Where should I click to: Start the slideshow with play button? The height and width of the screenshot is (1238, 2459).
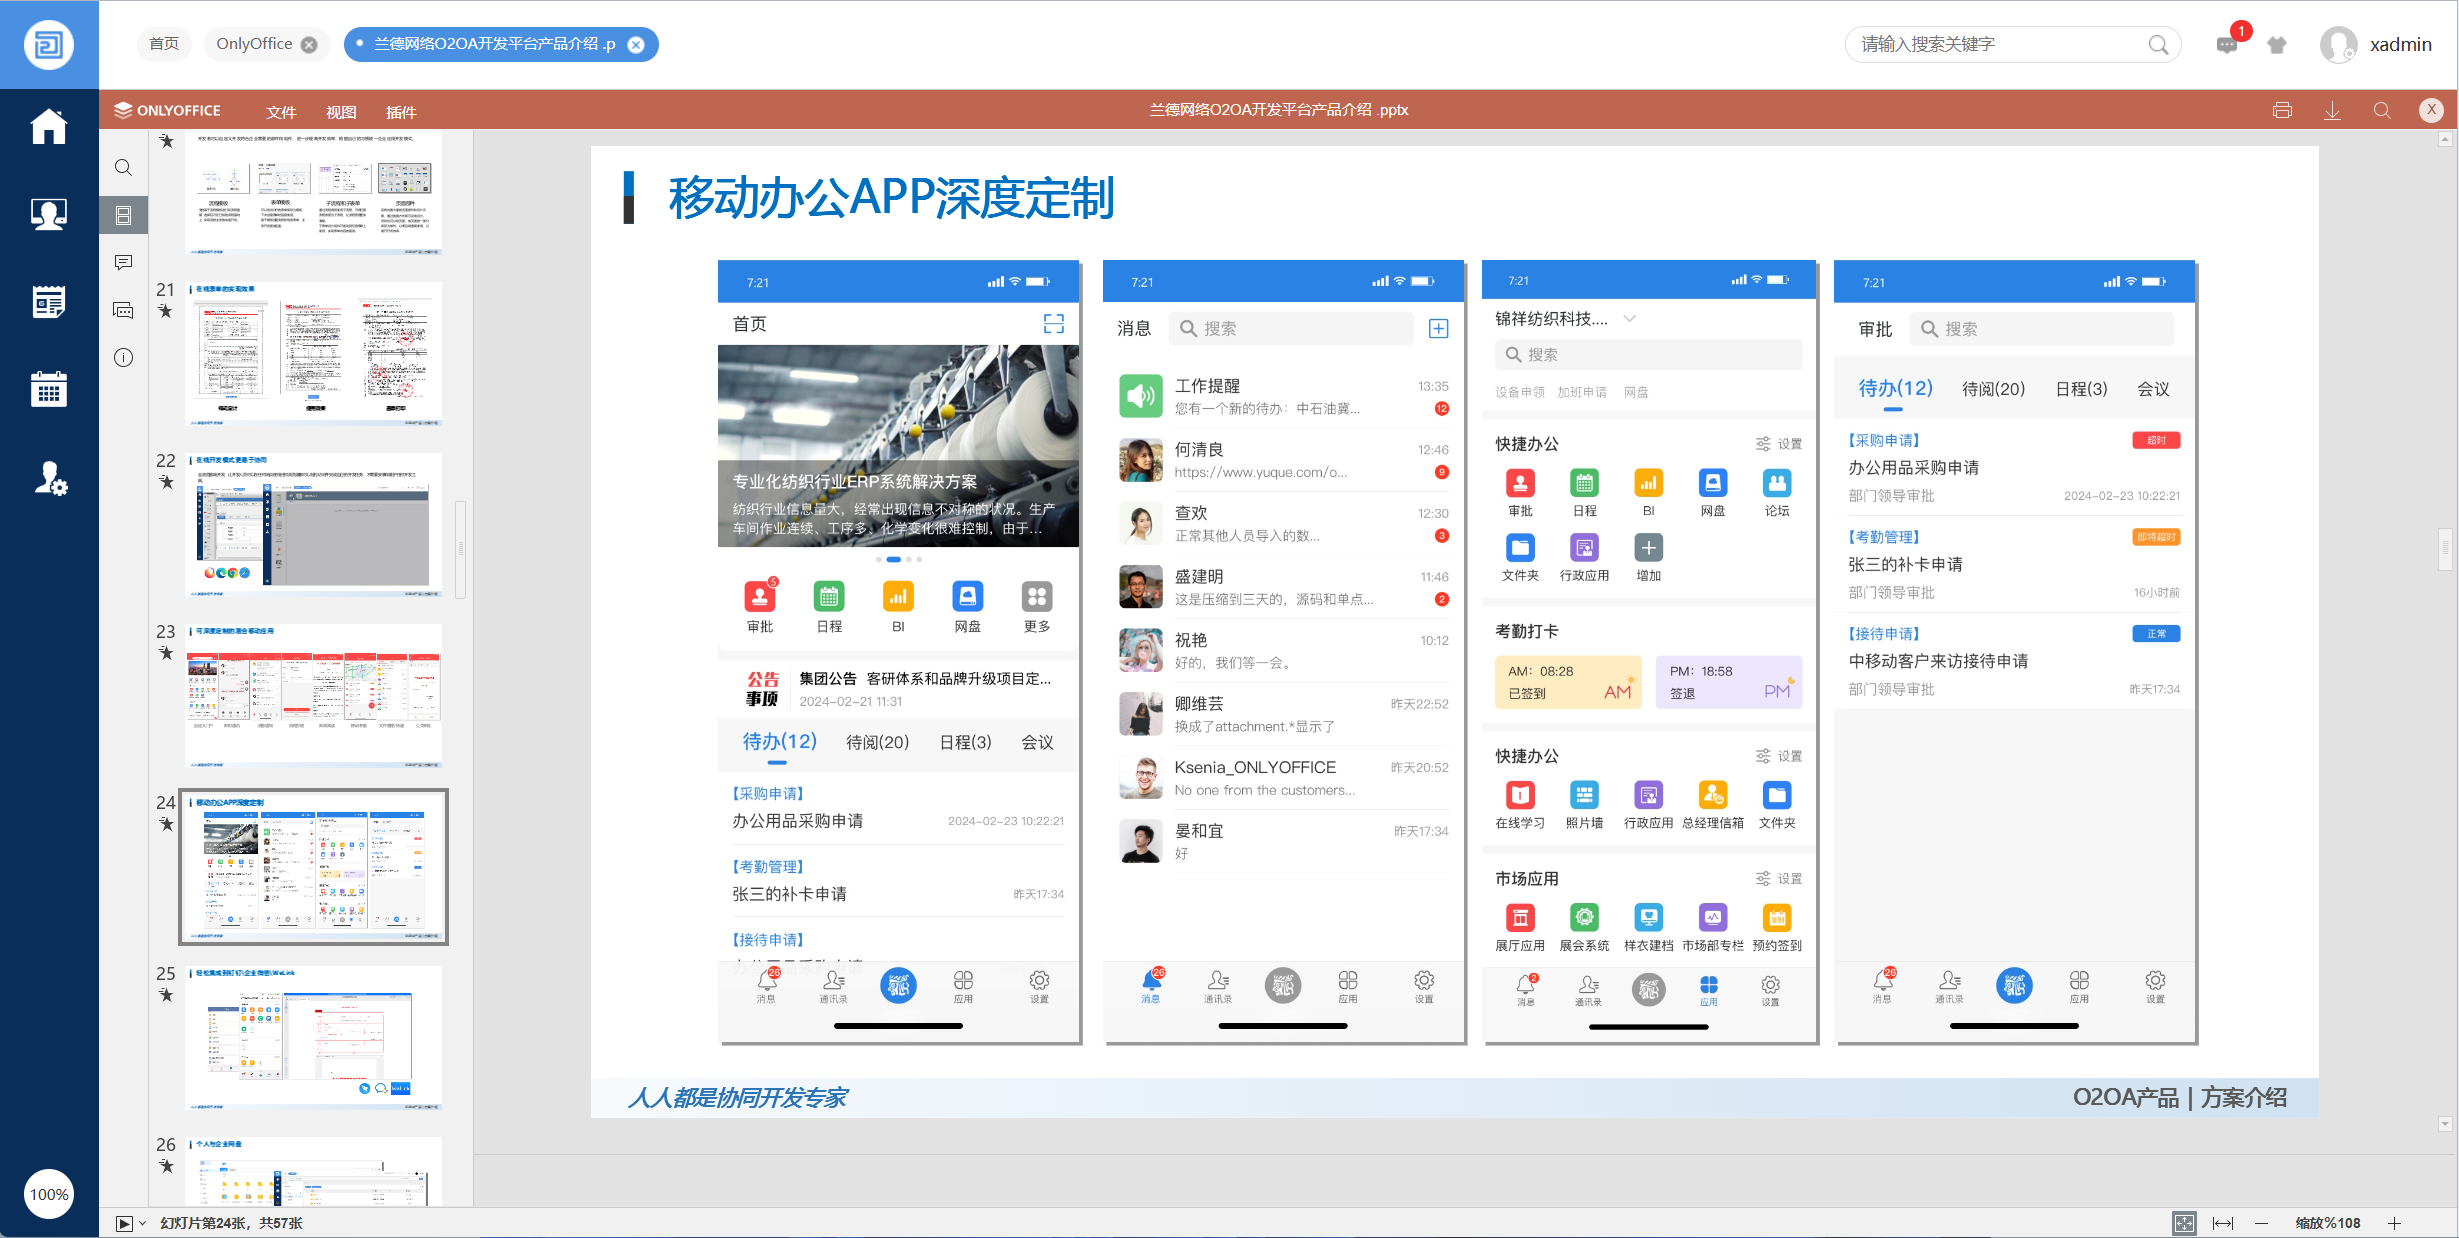click(x=124, y=1223)
